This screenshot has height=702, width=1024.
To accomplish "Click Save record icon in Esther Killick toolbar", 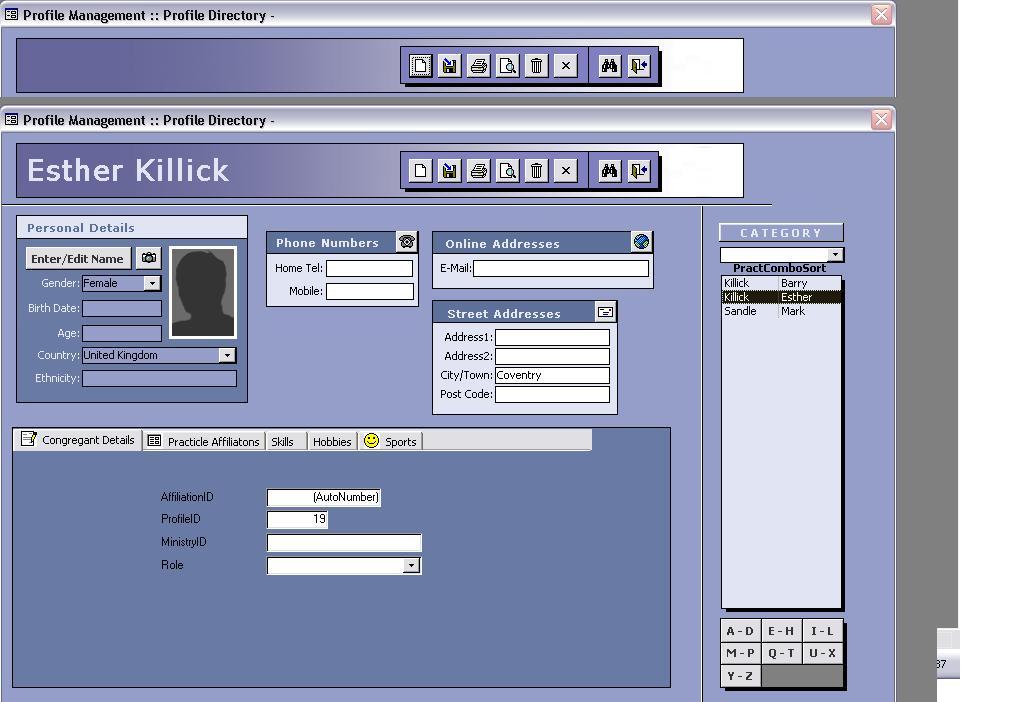I will 449,171.
